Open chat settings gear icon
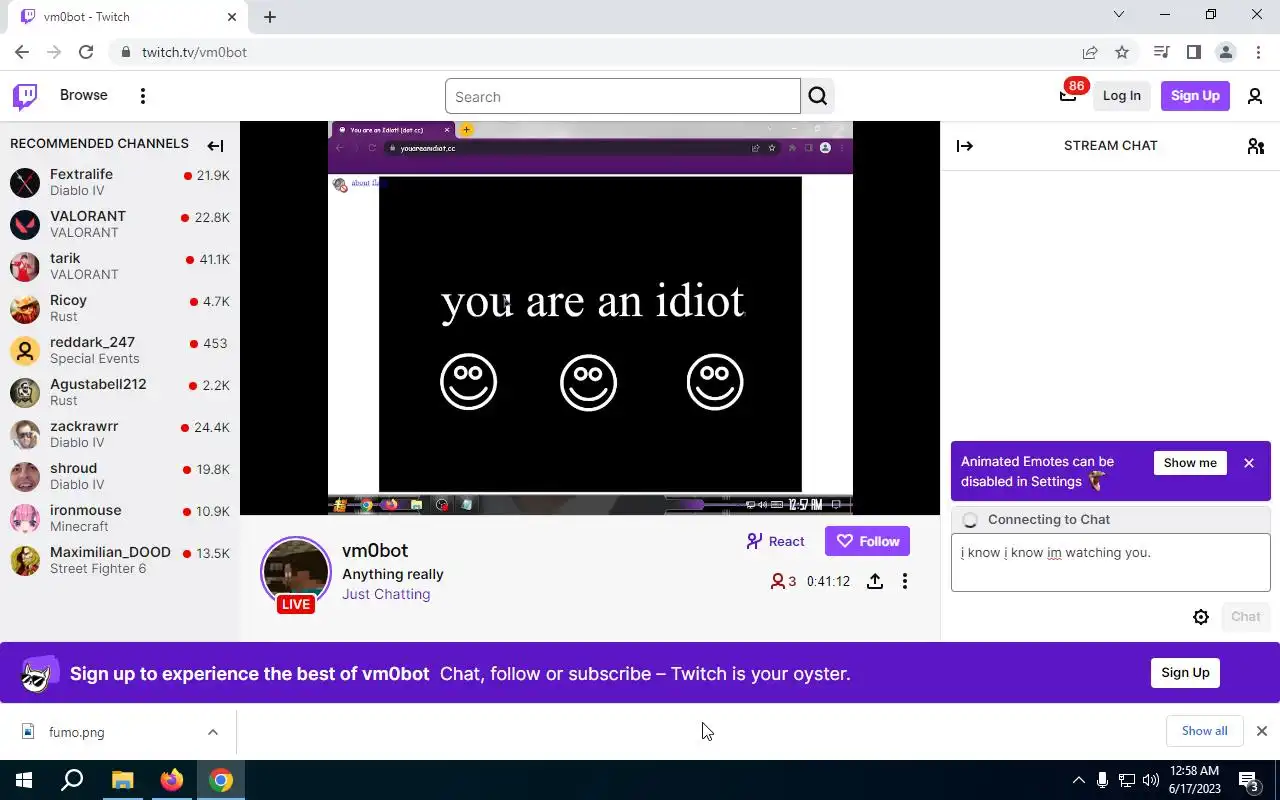Image resolution: width=1280 pixels, height=800 pixels. click(1201, 617)
